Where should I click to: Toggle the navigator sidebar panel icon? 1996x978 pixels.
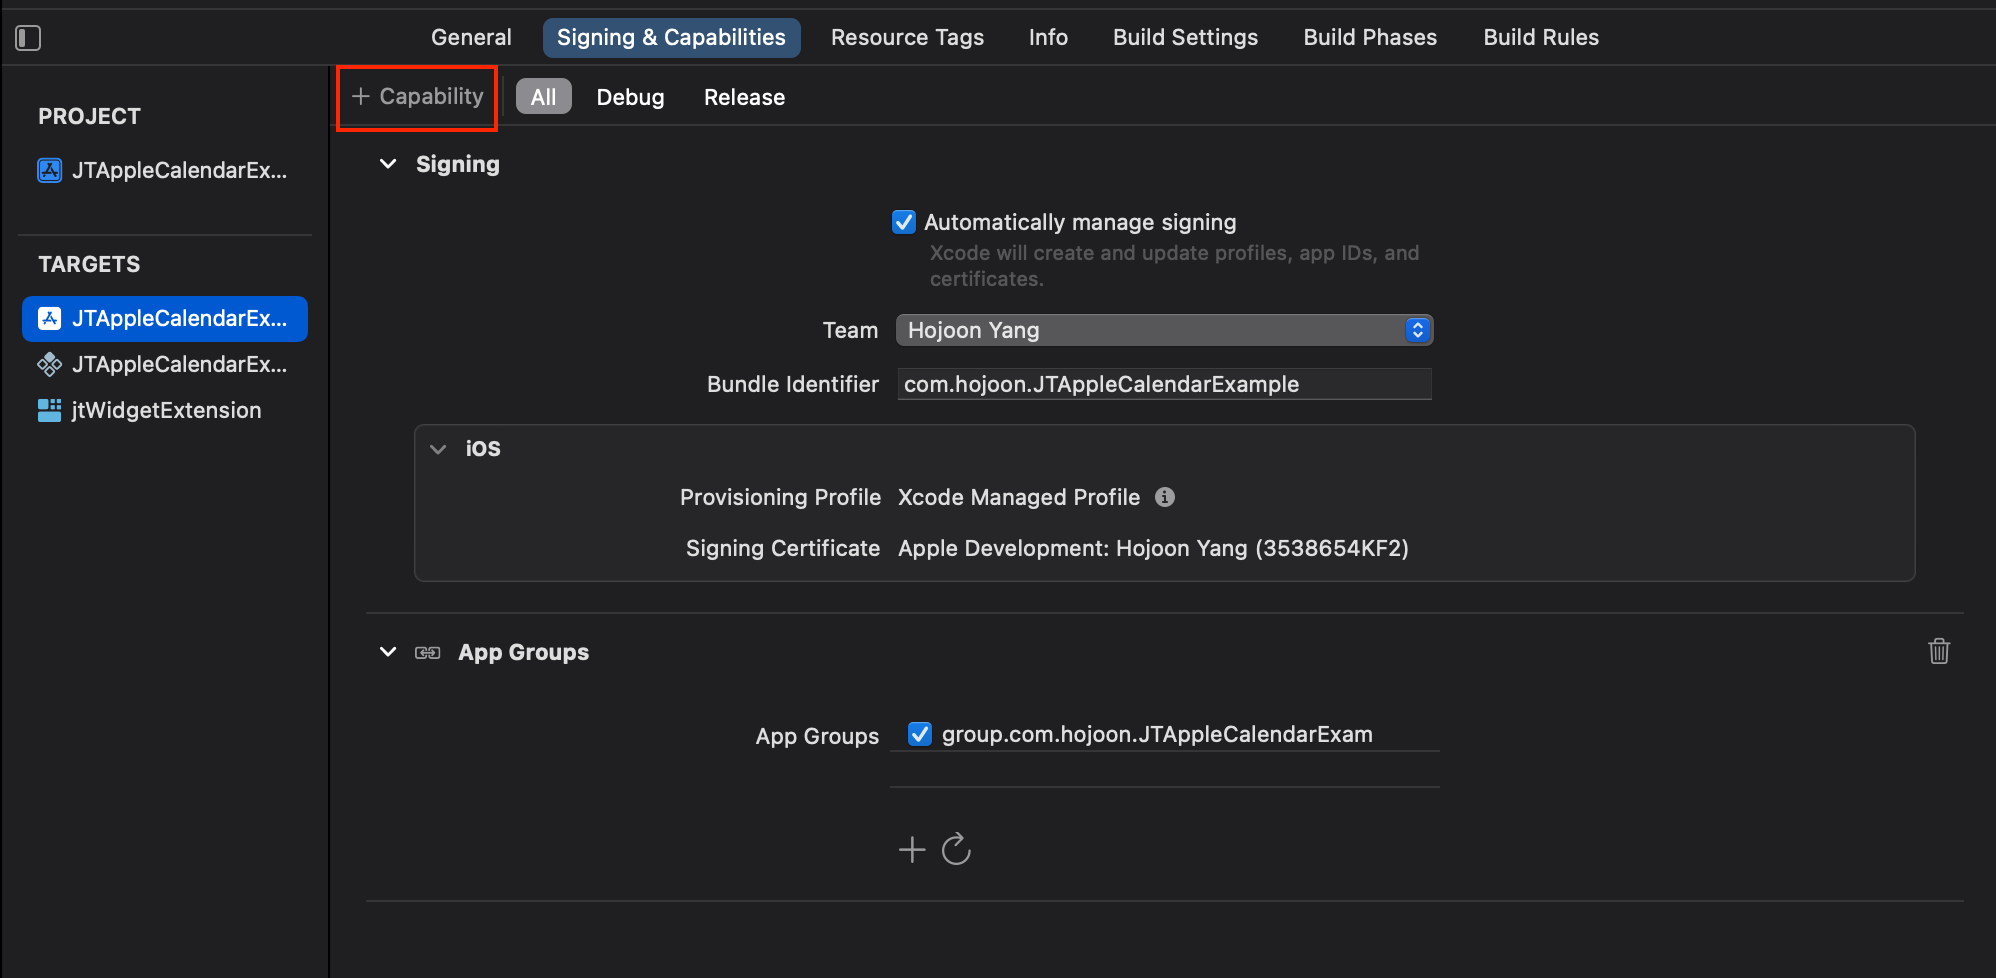click(x=28, y=38)
